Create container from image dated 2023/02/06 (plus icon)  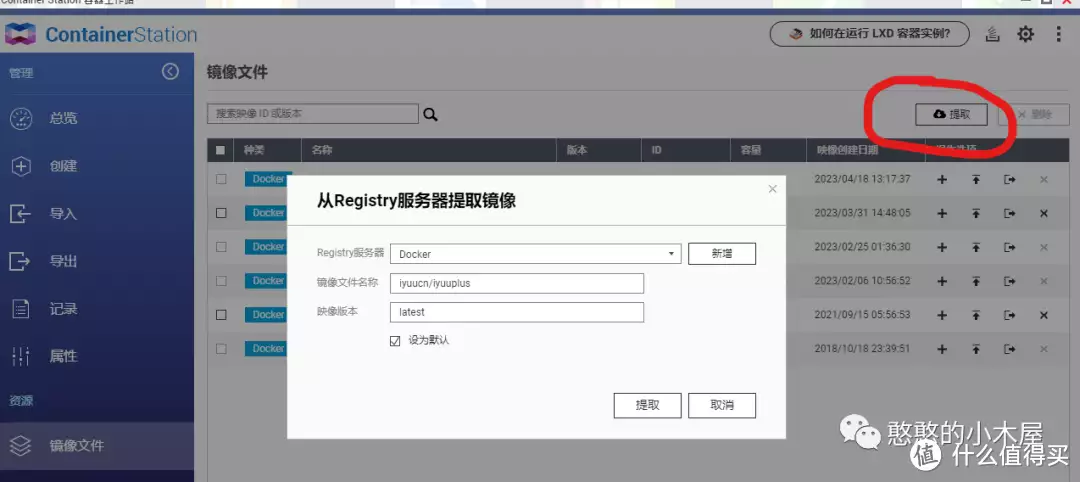click(942, 281)
